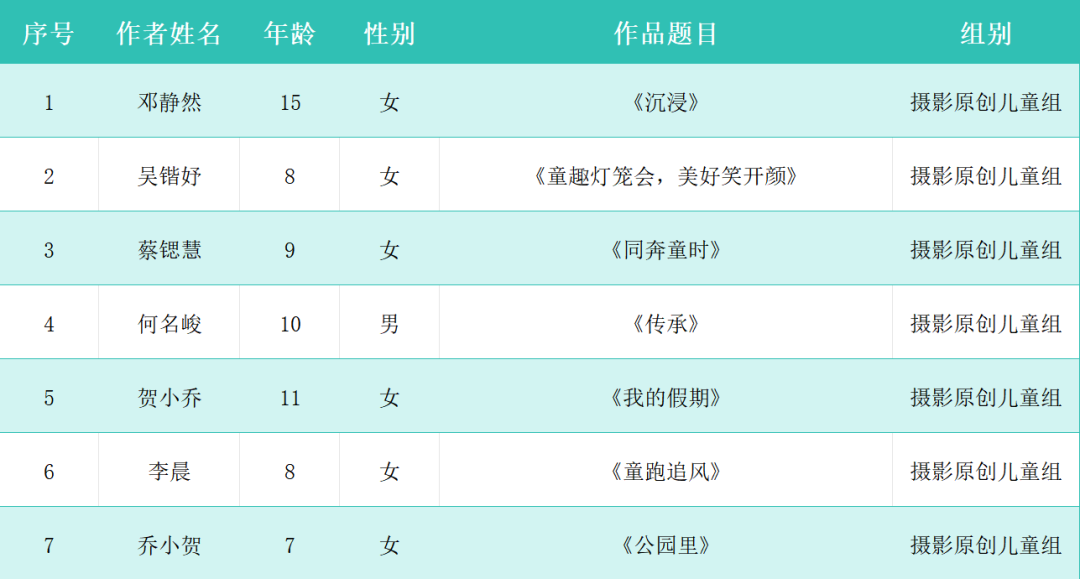Click the cell containing 吴锴妤
Screen dimensions: 1080x579
[169, 176]
